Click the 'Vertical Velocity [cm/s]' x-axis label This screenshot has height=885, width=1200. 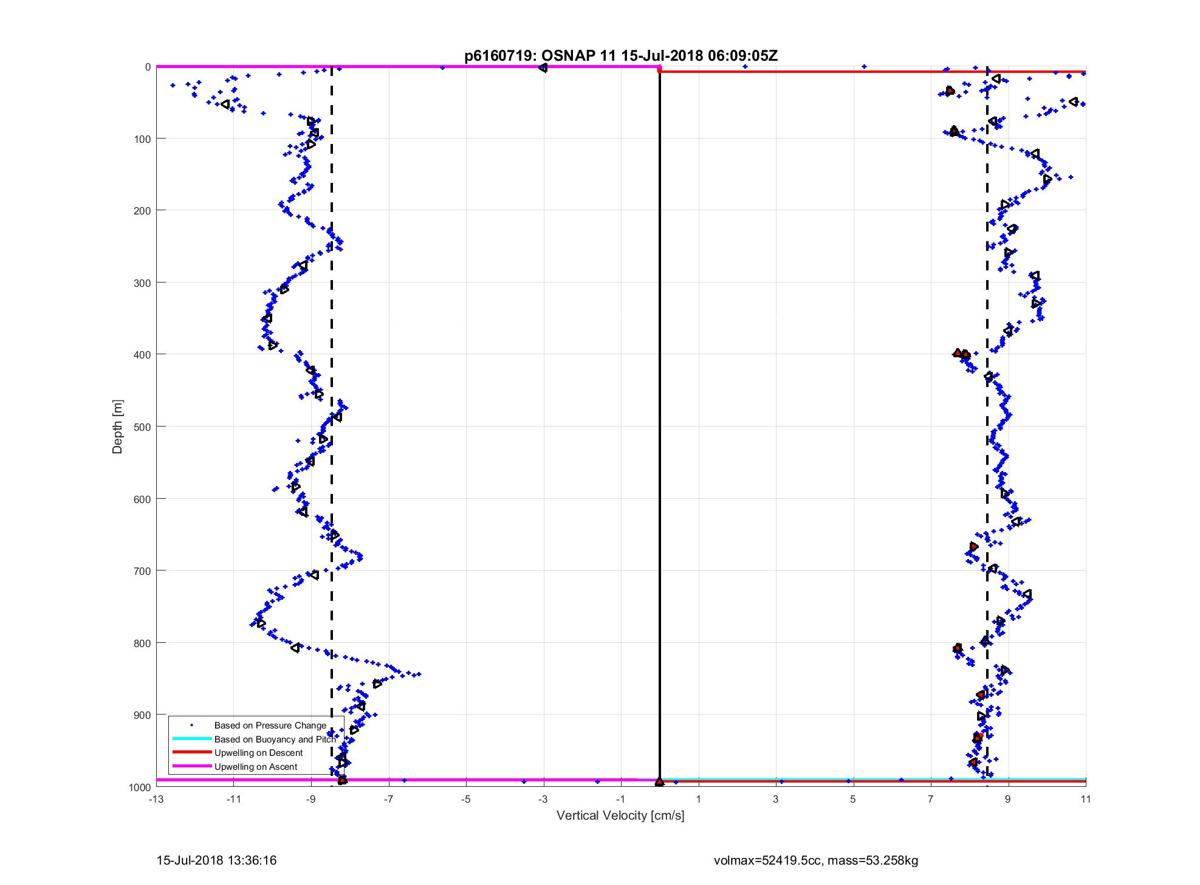point(620,816)
